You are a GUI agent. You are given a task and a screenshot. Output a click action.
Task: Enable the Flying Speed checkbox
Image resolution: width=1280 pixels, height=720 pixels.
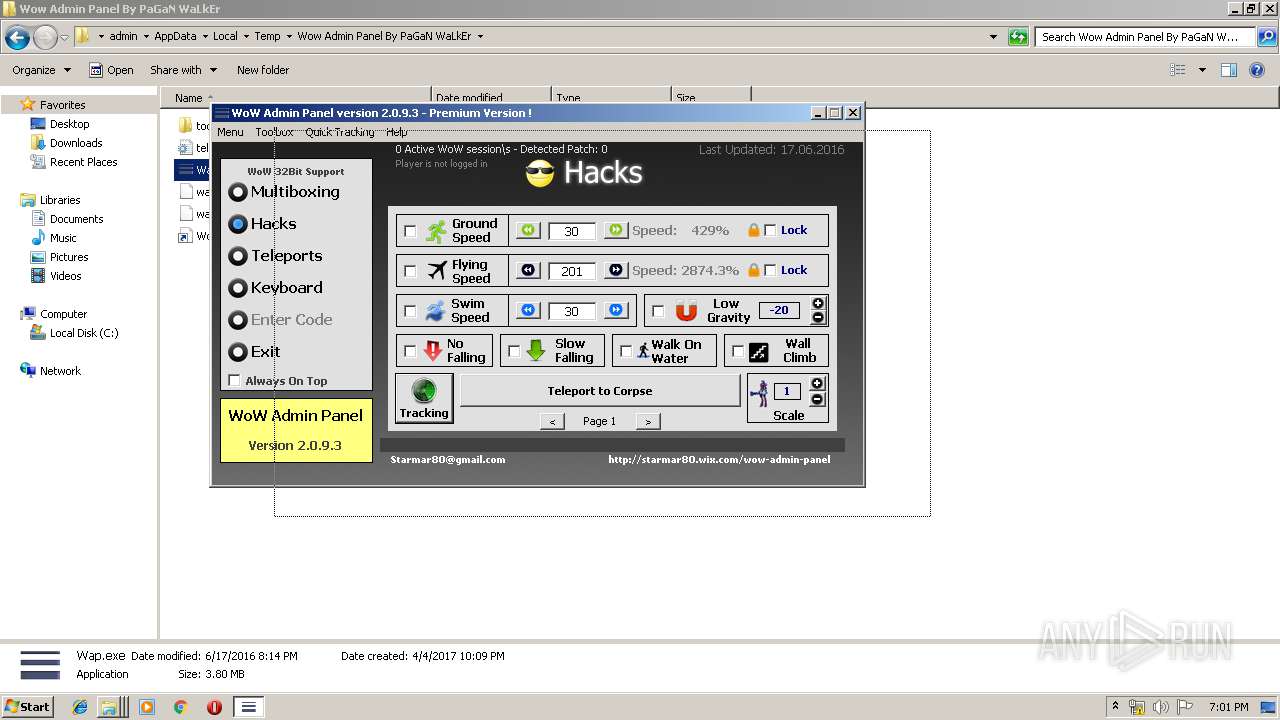[x=410, y=271]
